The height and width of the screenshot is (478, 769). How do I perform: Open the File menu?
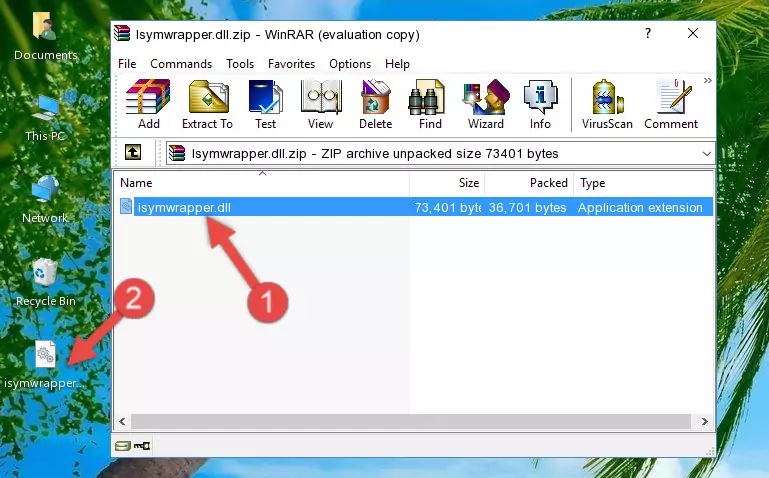point(127,64)
